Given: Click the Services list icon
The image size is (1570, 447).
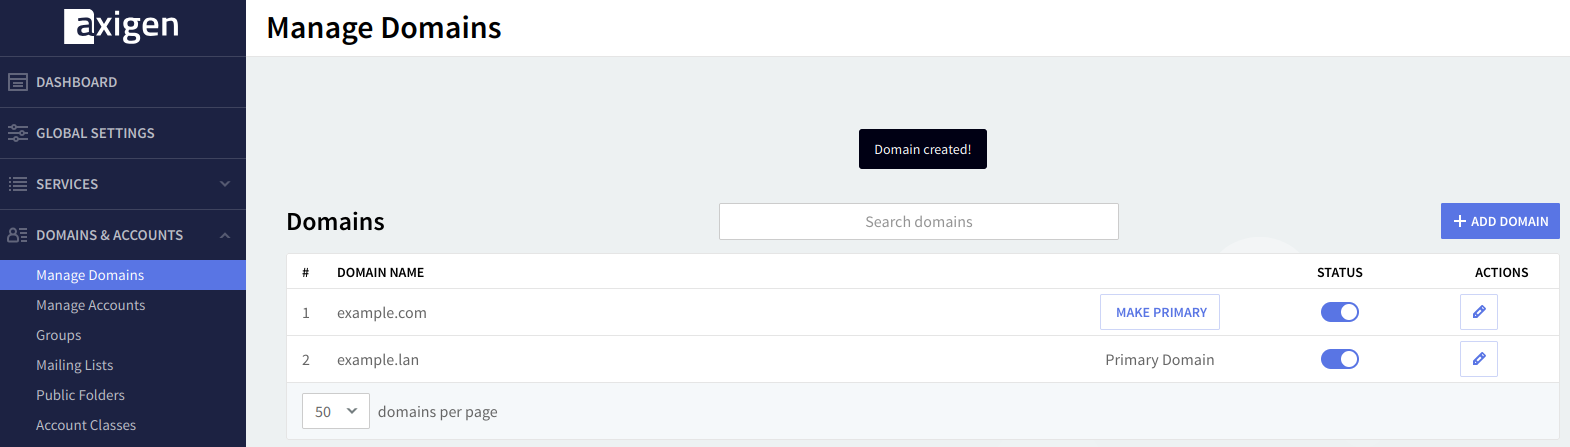Looking at the screenshot, I should (x=18, y=184).
